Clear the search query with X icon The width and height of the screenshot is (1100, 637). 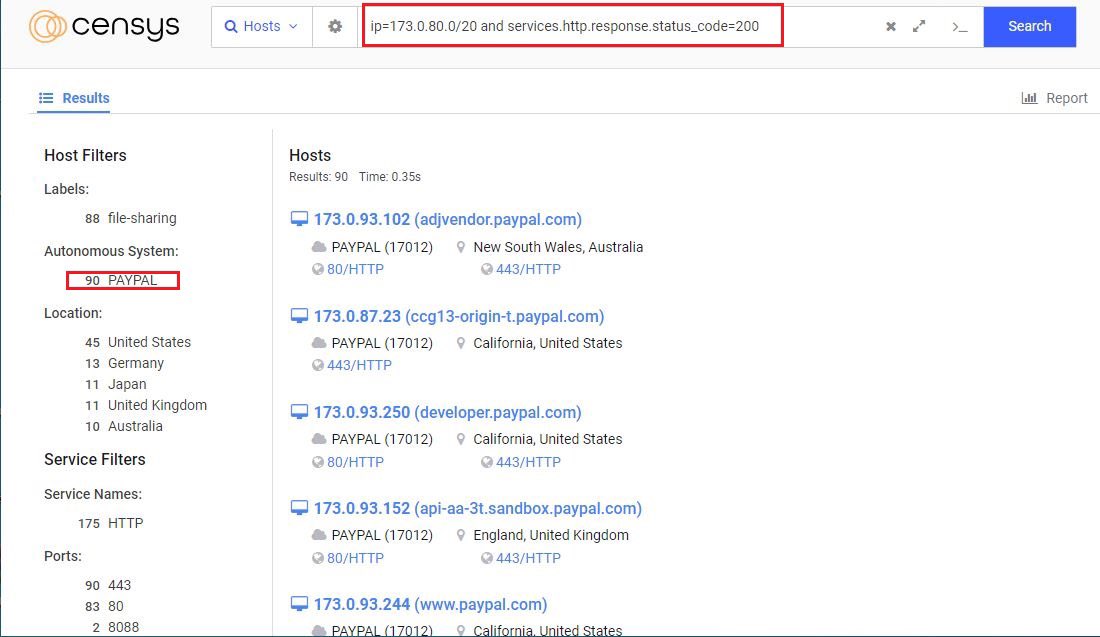tap(891, 27)
